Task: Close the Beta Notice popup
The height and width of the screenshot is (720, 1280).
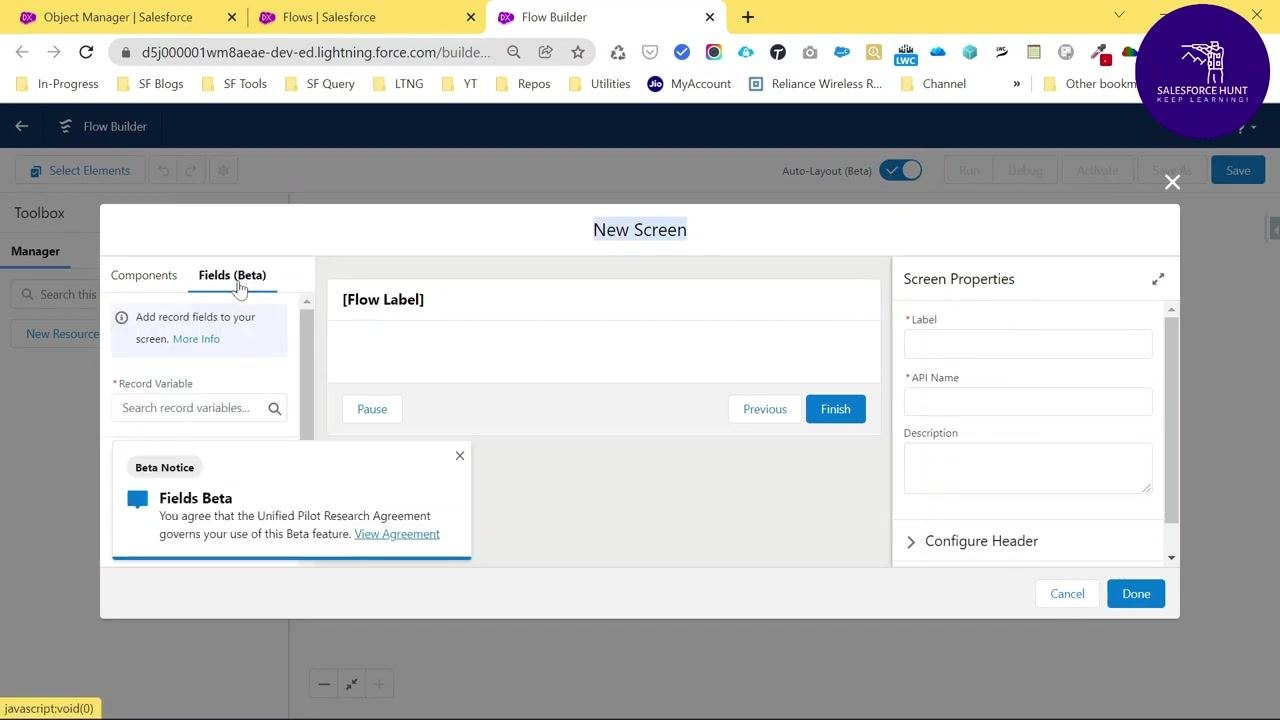Action: click(460, 456)
